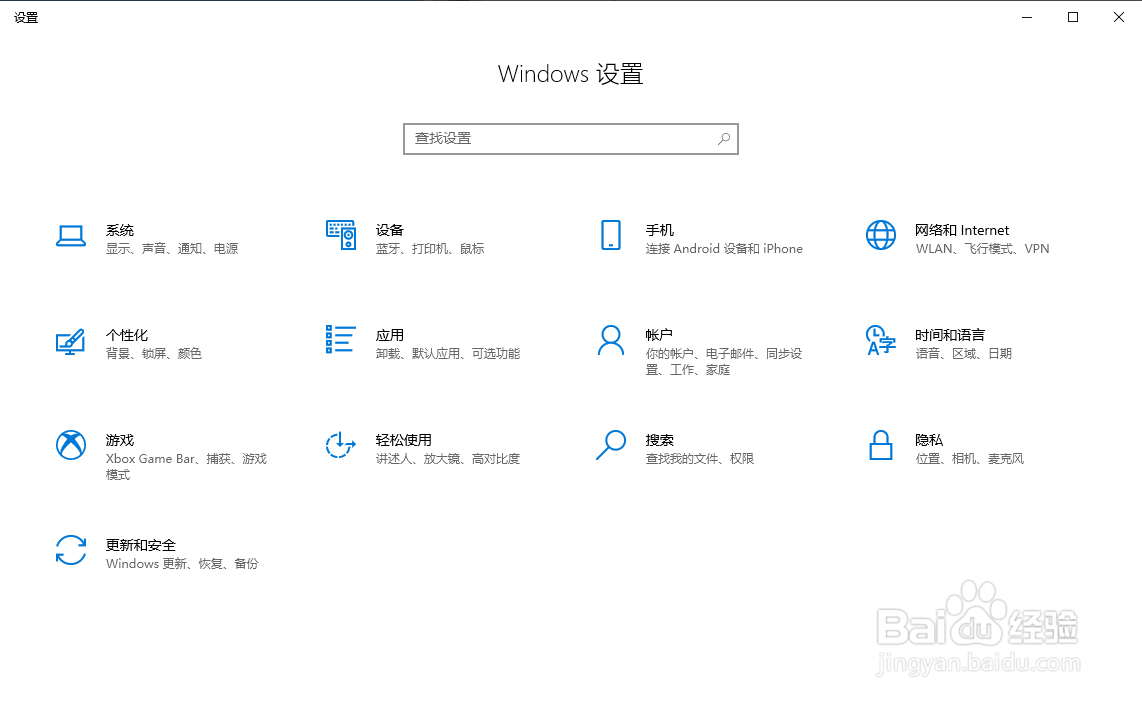The height and width of the screenshot is (702, 1142).
Task: Click the 设备 printer icon
Action: pos(340,235)
